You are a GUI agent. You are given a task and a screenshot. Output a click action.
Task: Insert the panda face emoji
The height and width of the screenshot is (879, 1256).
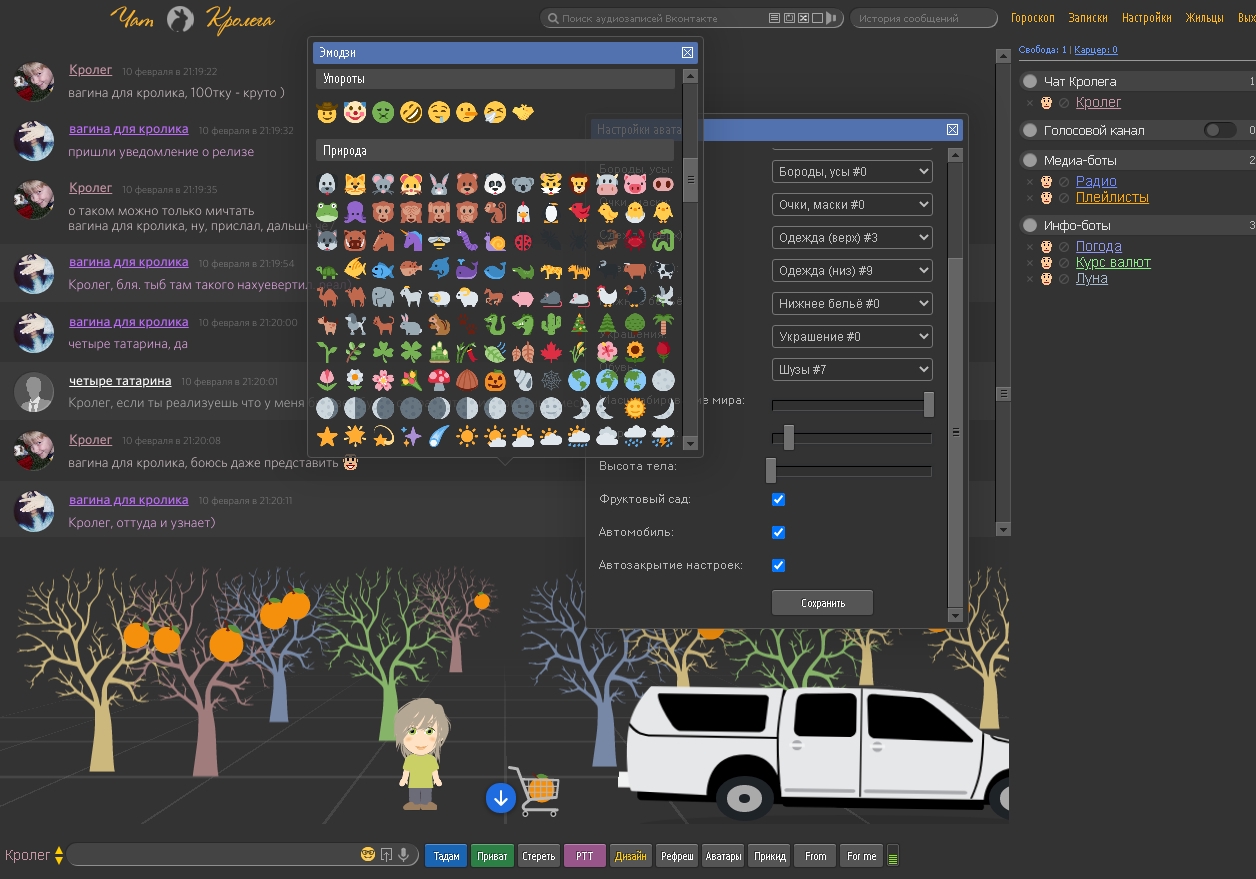click(494, 184)
